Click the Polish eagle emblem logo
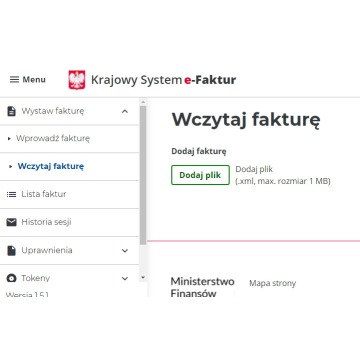This screenshot has height=360, width=360. click(x=77, y=80)
